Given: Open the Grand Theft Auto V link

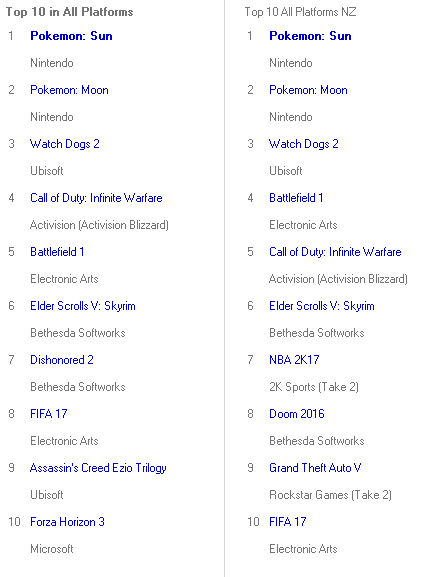Looking at the screenshot, I should [315, 468].
